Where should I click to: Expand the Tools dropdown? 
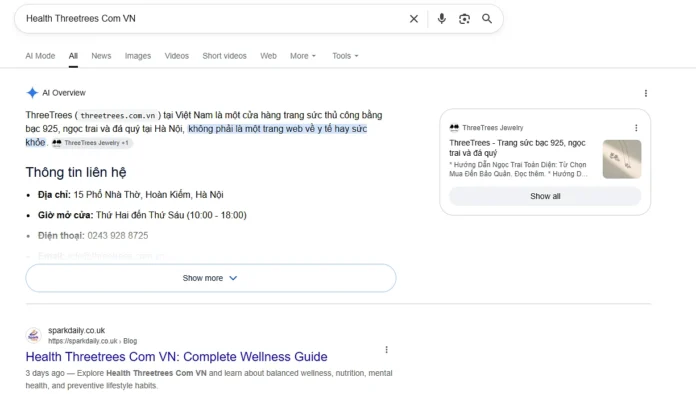coord(345,56)
